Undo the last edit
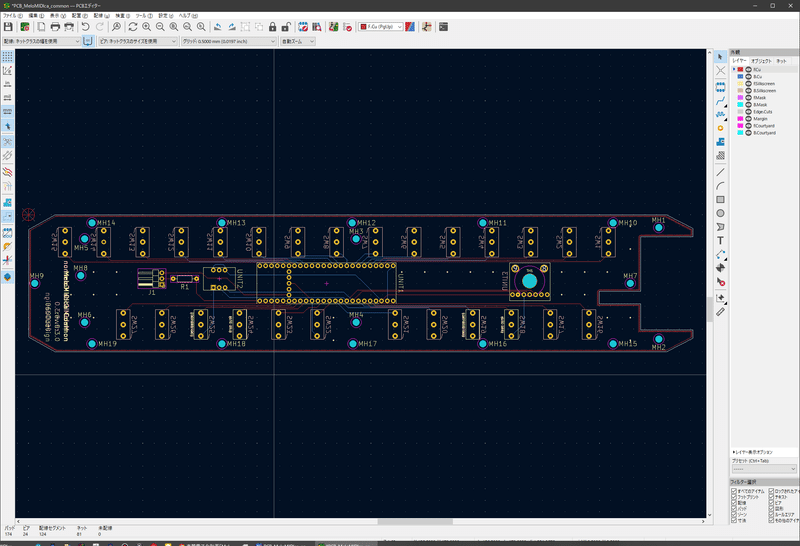800x546 pixels. 86,27
